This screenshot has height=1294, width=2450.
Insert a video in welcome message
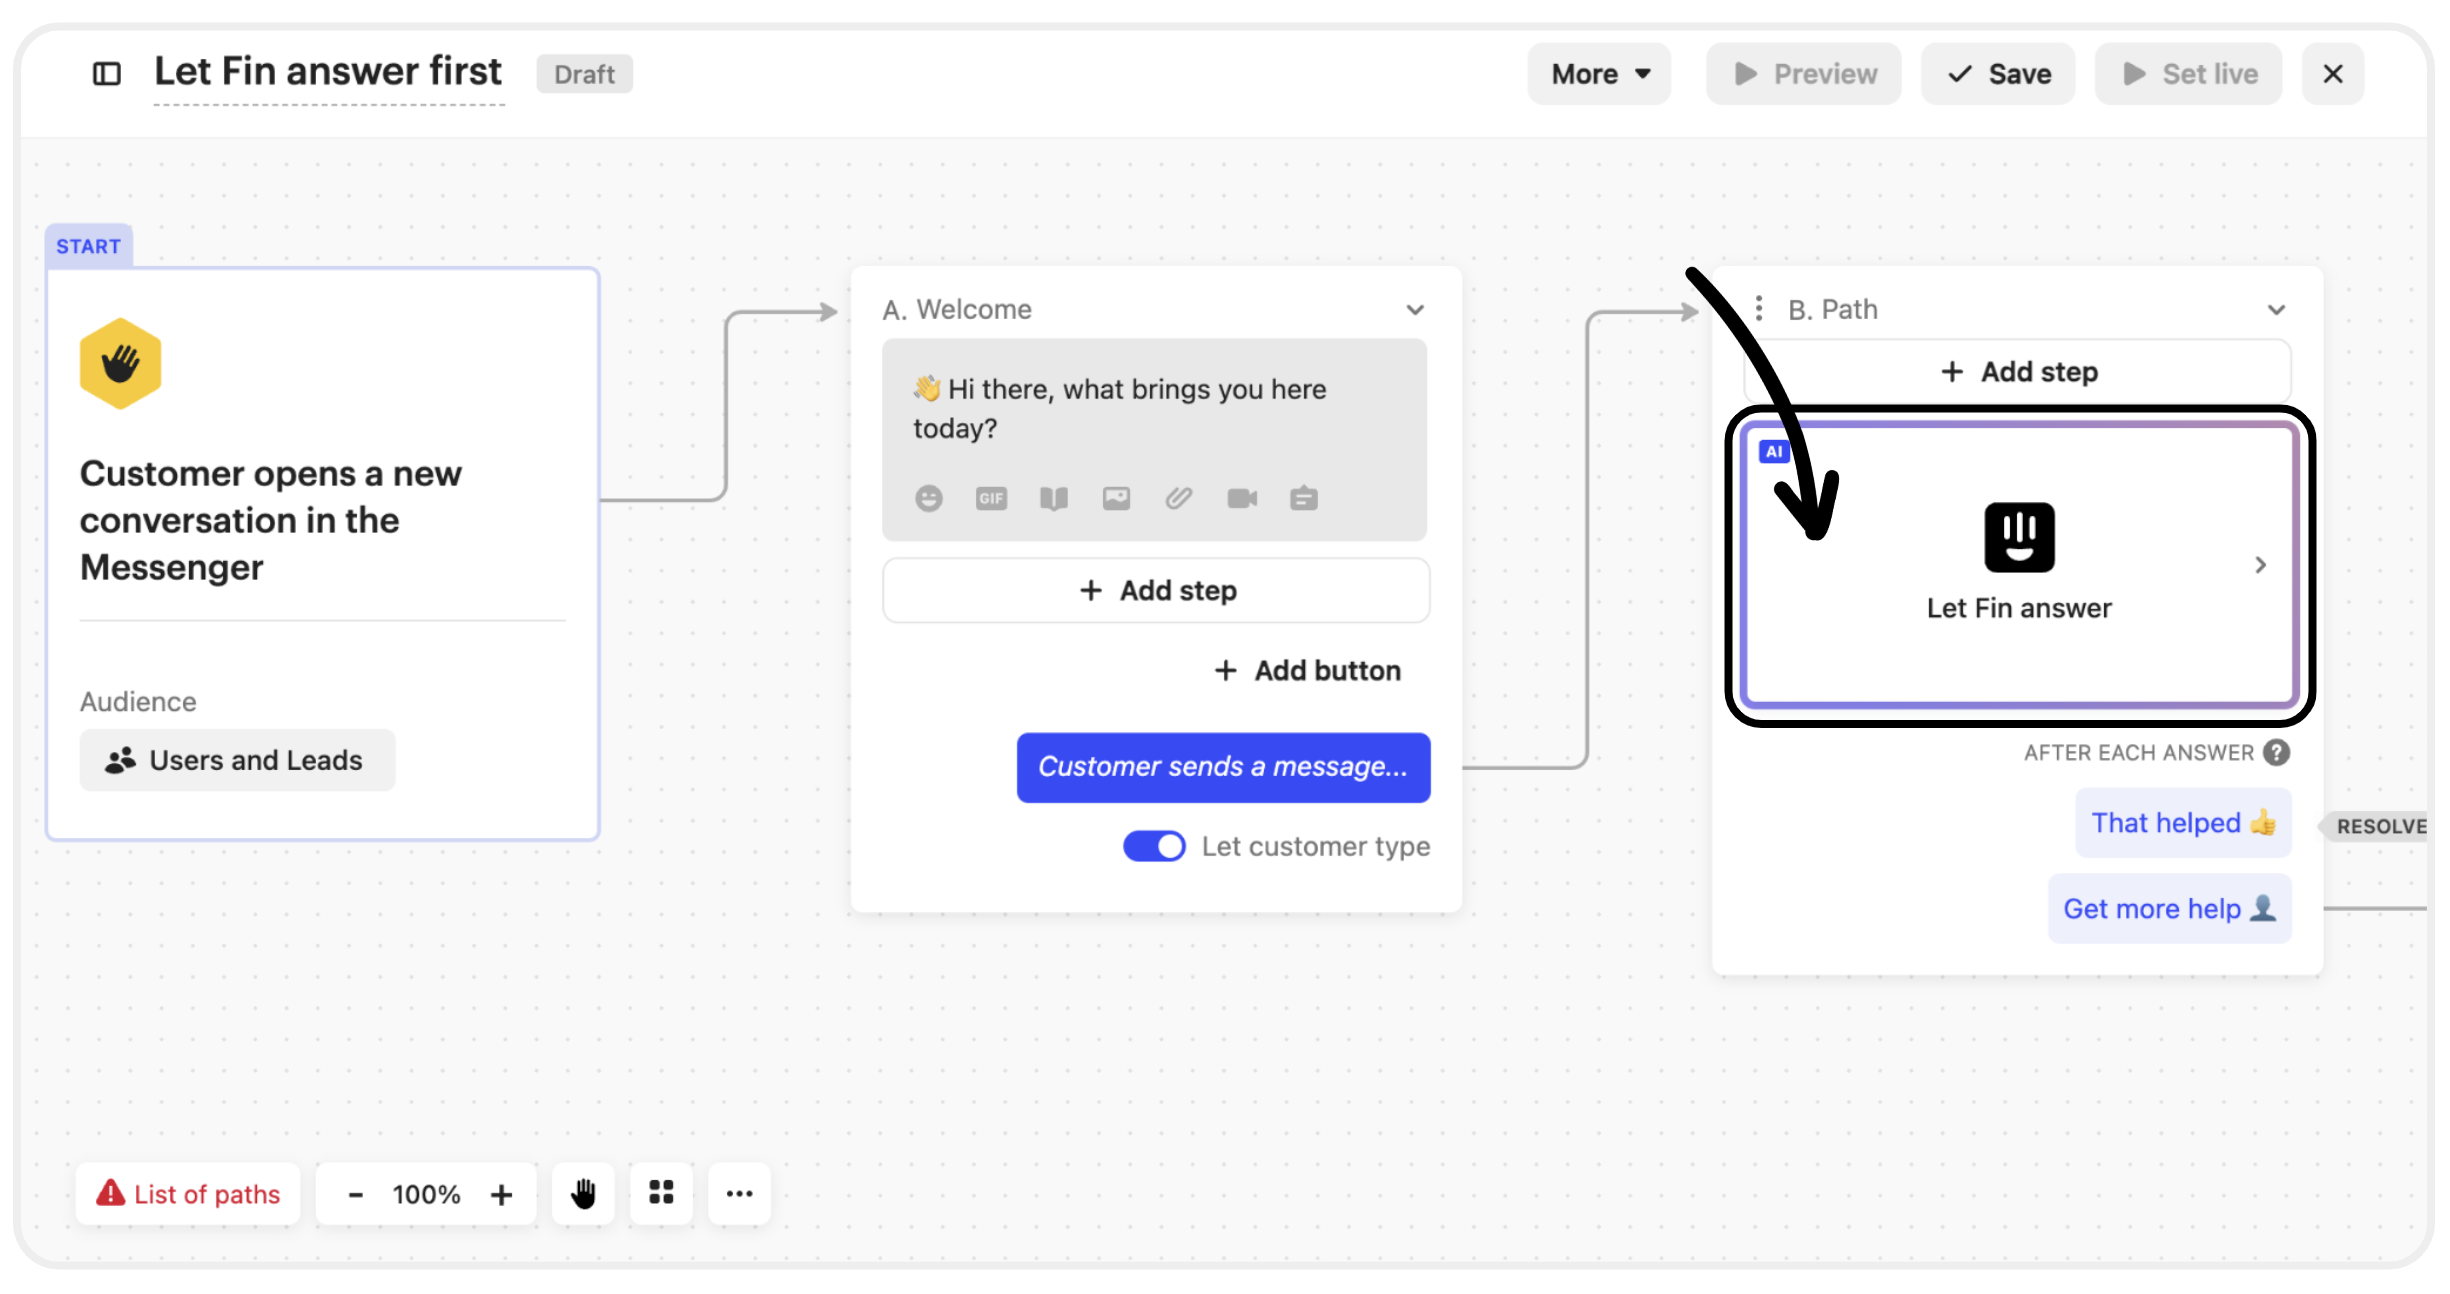[1242, 498]
